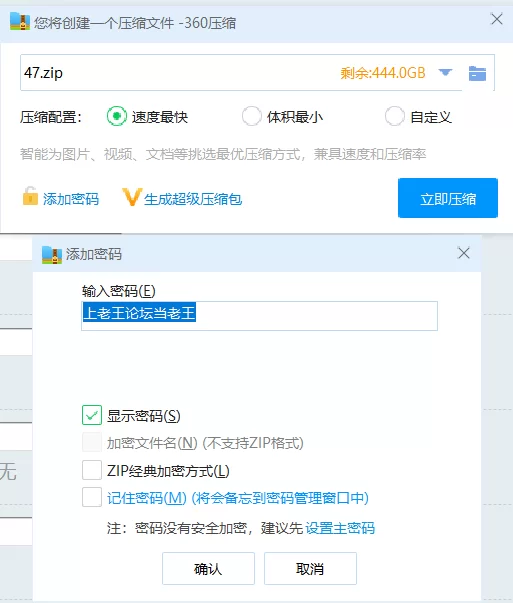Screen dimensions: 513x603
Task: Open the 设置主密码 link
Action: (x=340, y=528)
